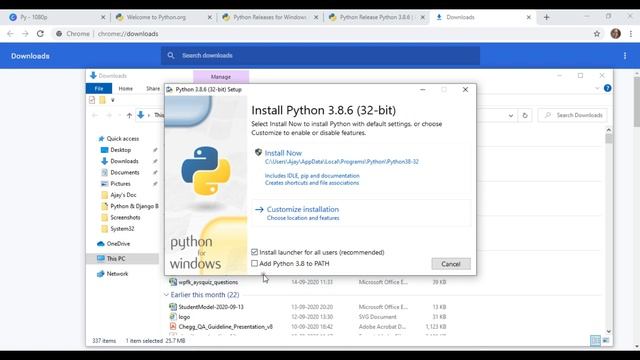Minimize Python Setup dialog
Screen dimensions: 640x360
[423, 89]
